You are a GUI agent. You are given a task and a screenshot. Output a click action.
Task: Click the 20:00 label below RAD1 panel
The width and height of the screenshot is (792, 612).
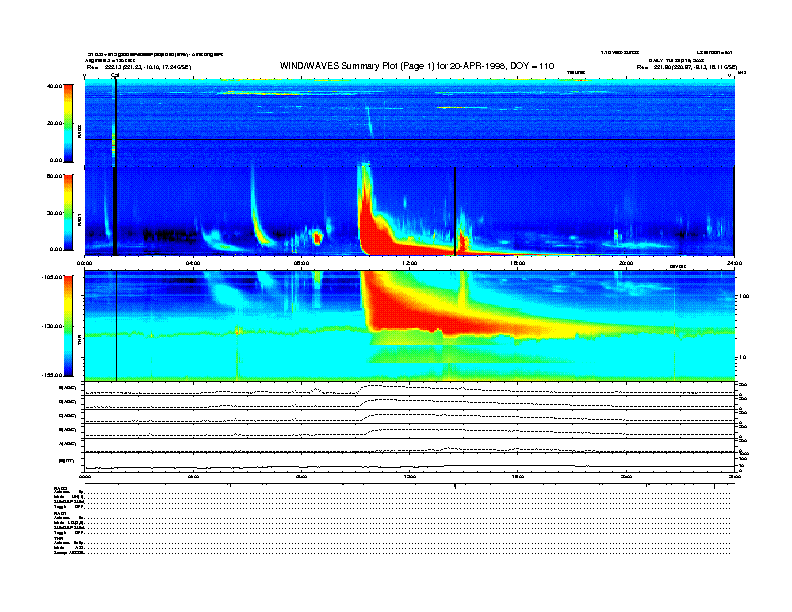click(626, 263)
